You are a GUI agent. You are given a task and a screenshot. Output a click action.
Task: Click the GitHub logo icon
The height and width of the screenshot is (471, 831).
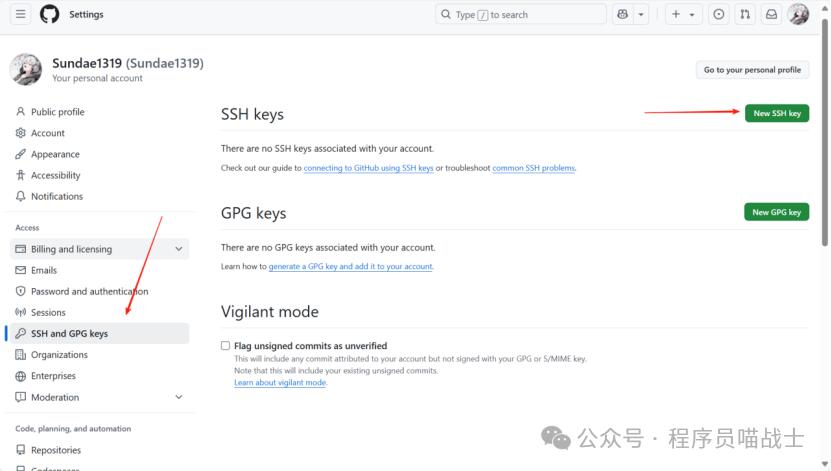(49, 15)
